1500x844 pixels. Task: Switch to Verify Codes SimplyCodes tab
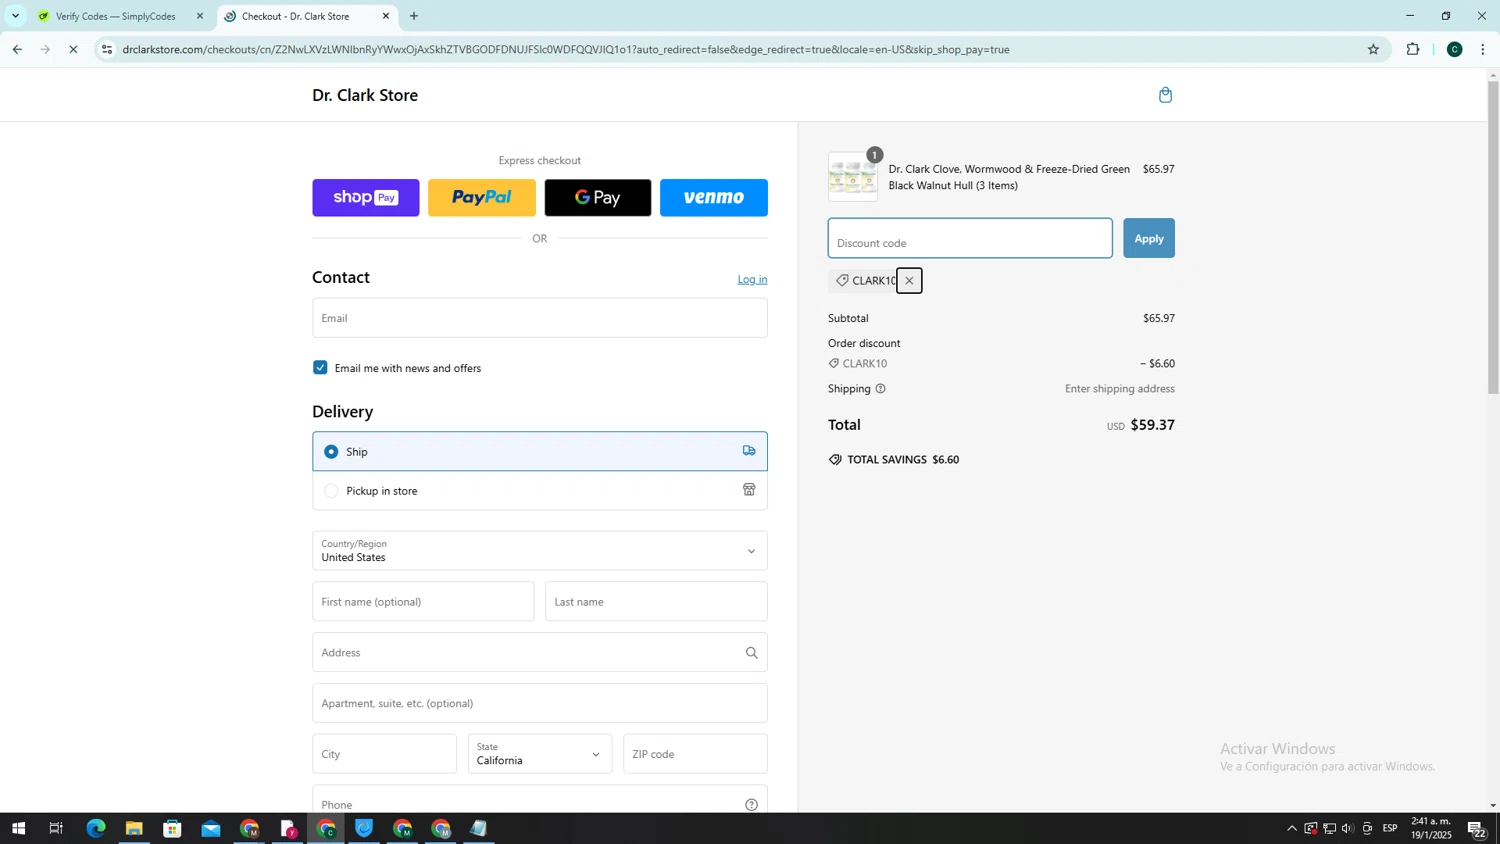point(116,16)
